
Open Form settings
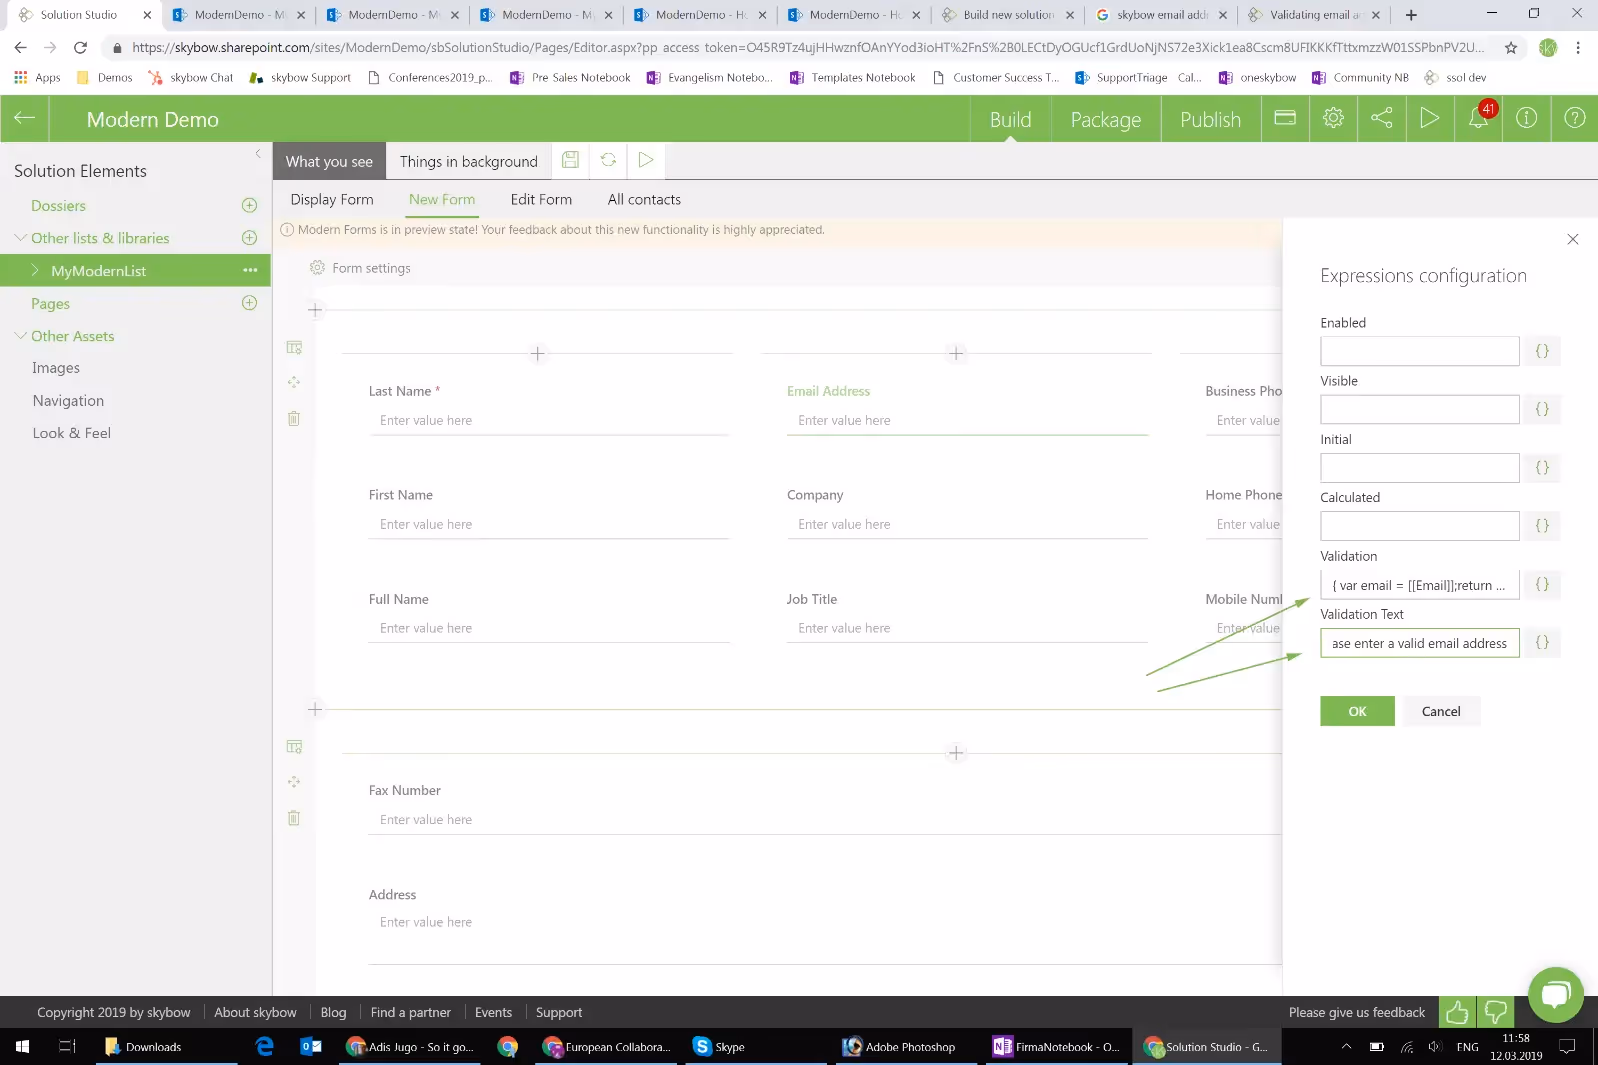360,268
